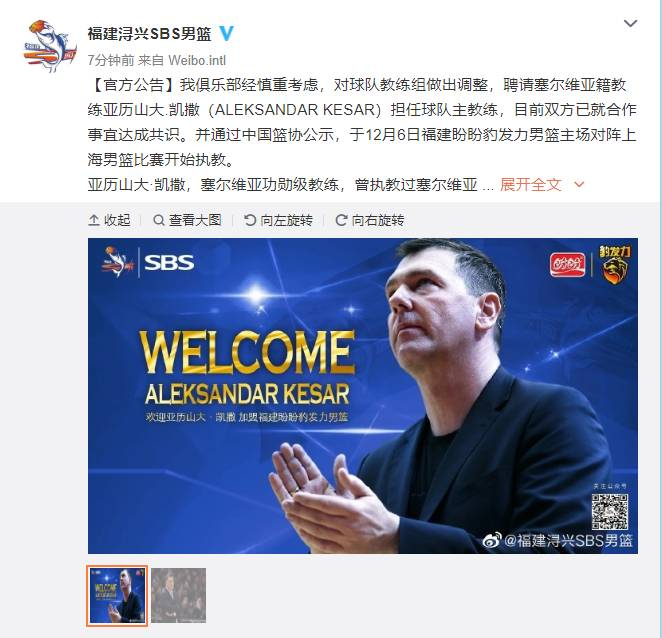Click the upload arrow icon beside 收起

tap(94, 220)
